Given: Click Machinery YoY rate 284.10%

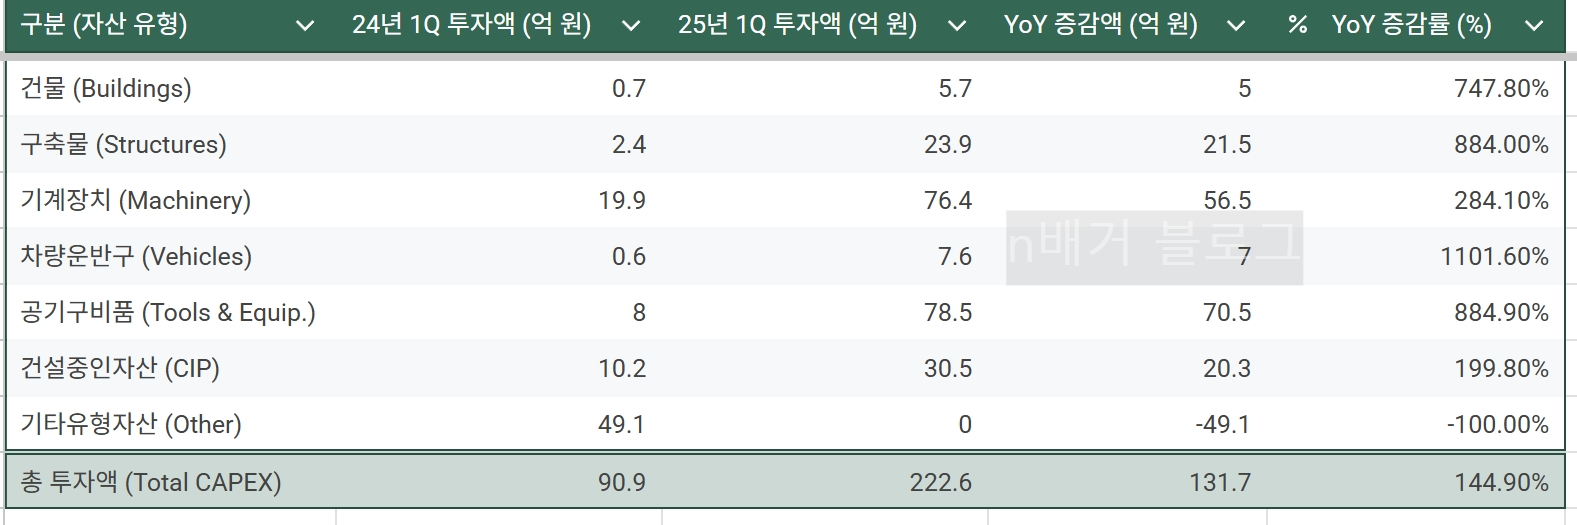Looking at the screenshot, I should click(1501, 200).
